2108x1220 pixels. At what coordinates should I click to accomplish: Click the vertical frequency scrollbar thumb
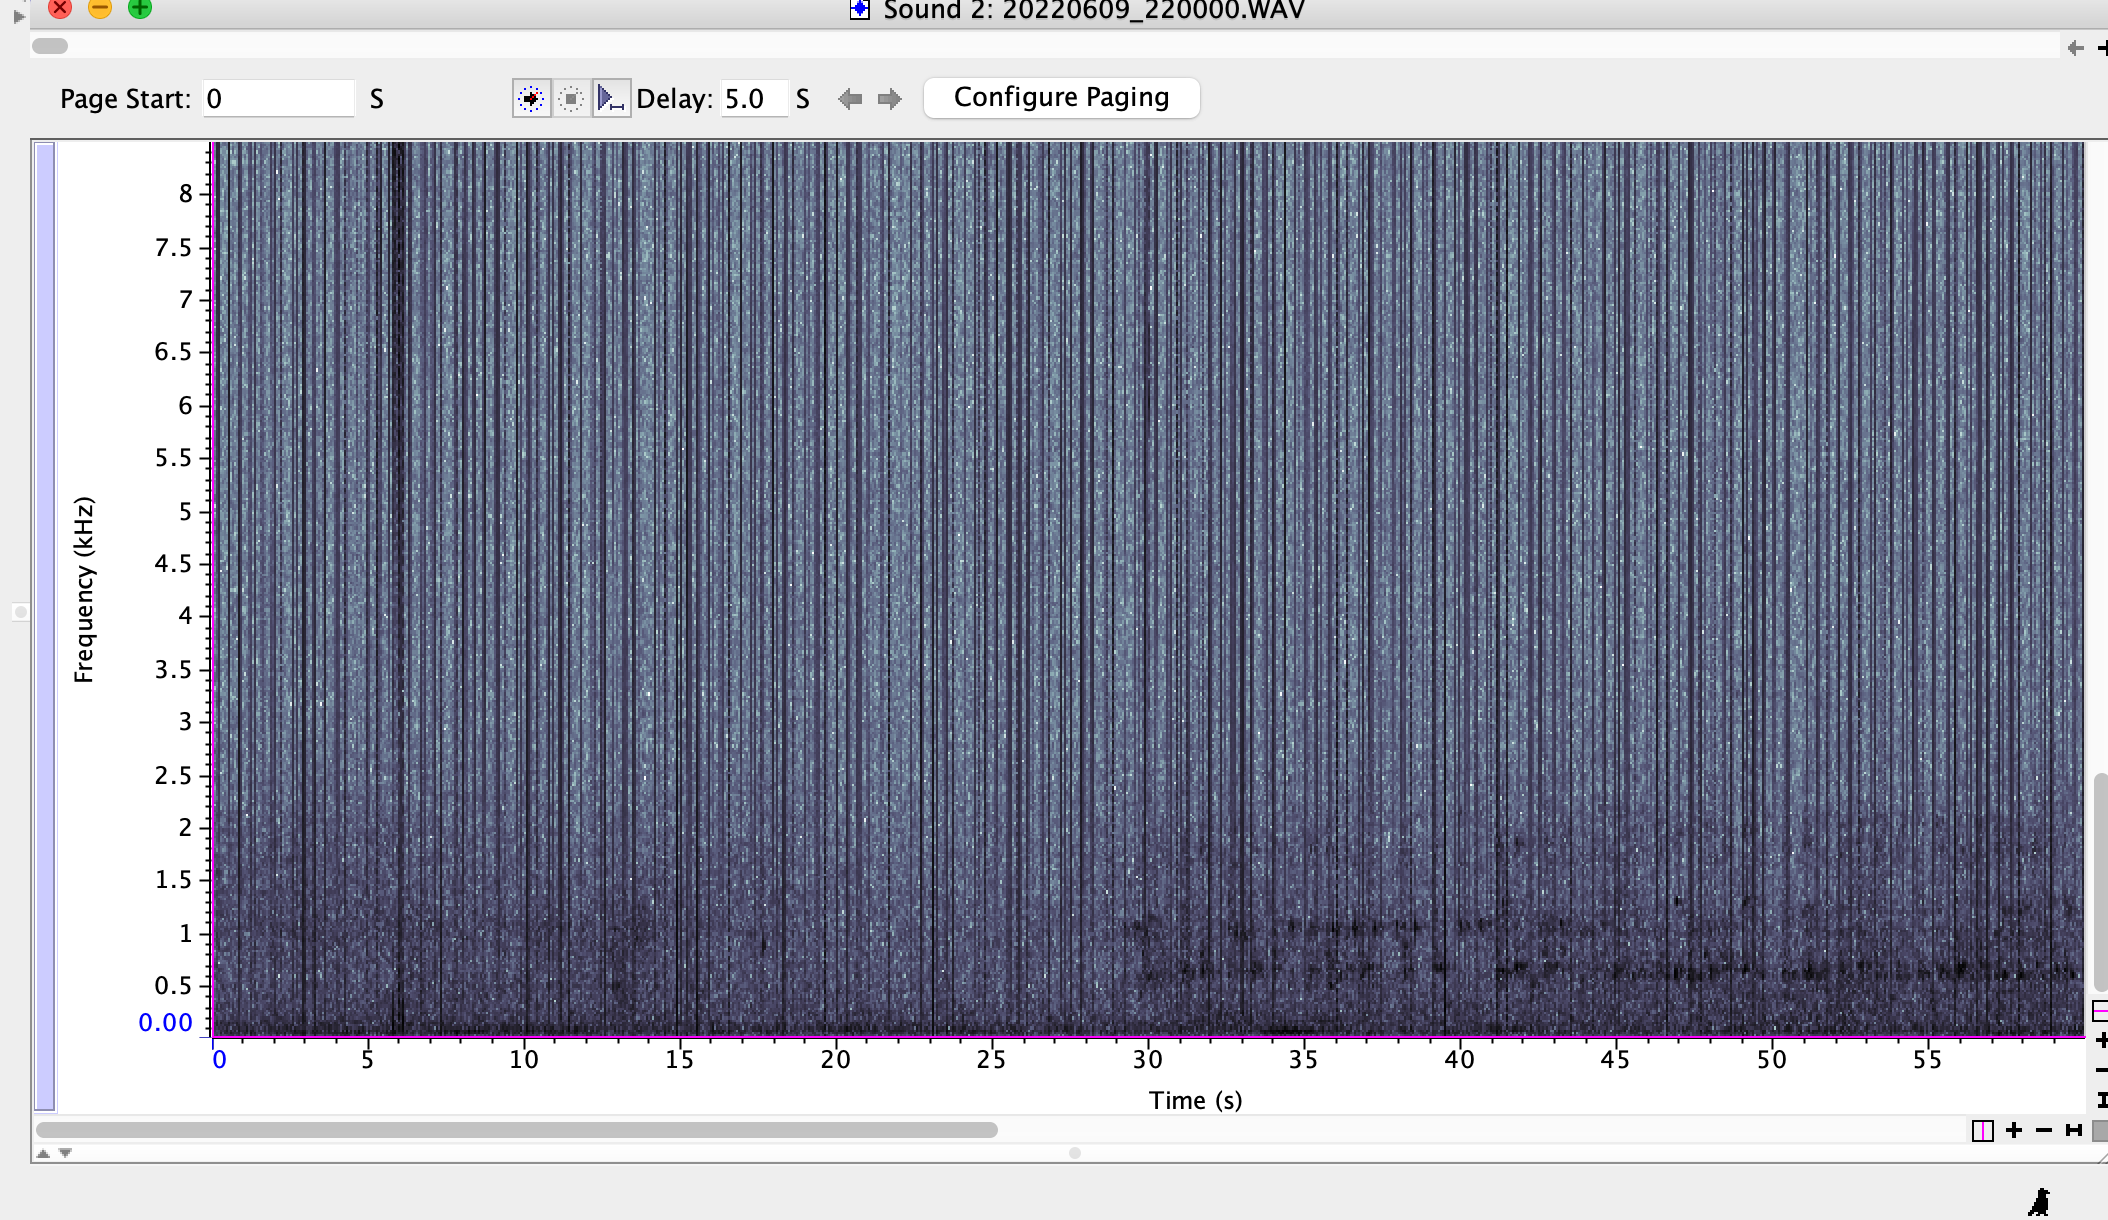click(2100, 882)
